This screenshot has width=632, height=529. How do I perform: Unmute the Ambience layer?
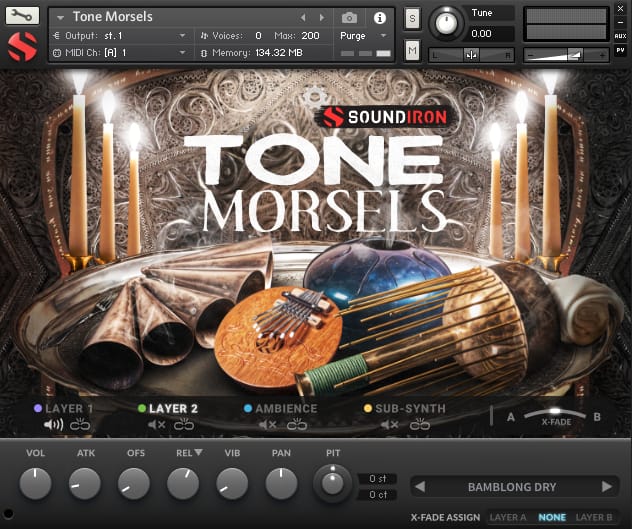(268, 425)
